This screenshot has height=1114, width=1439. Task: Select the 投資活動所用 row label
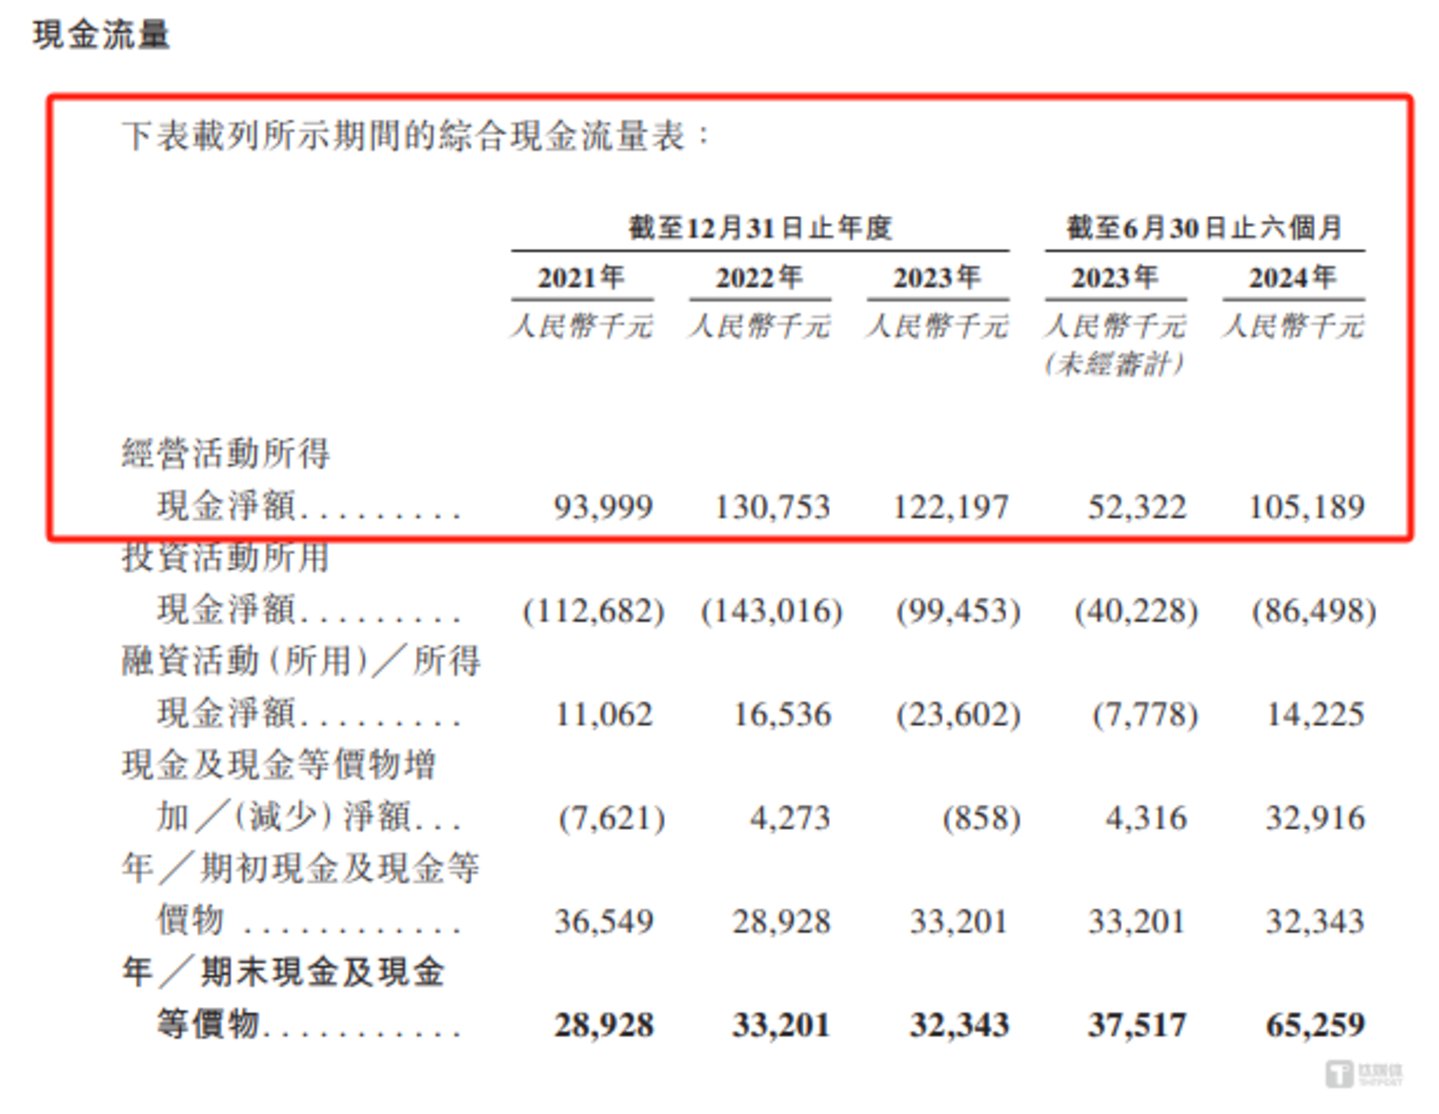[x=226, y=558]
